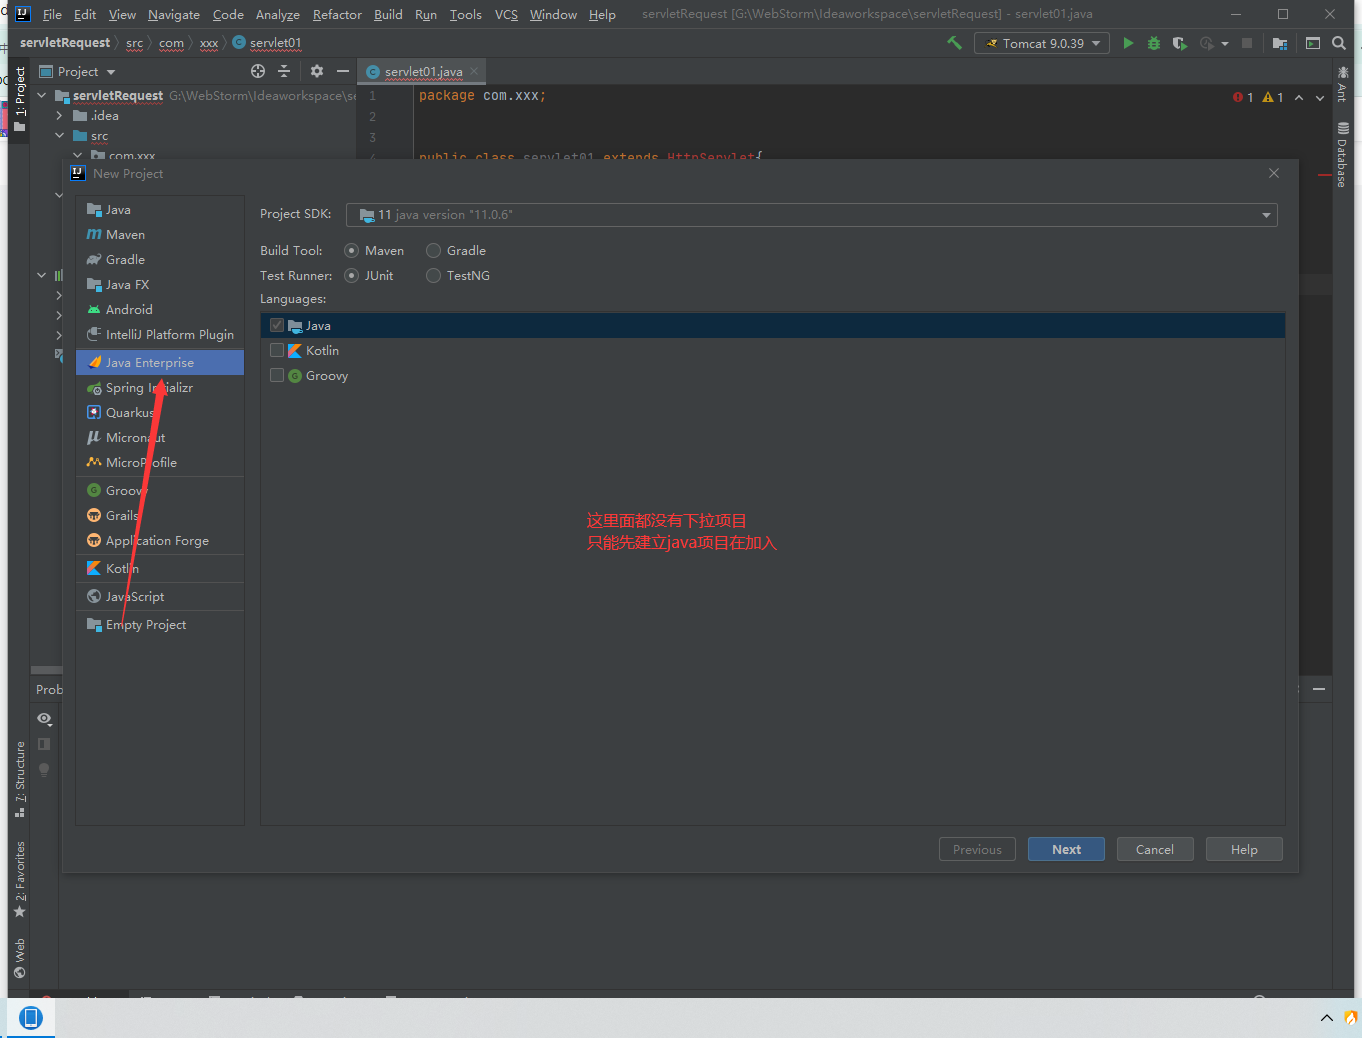Click the Previous button
1362x1038 pixels.
[977, 849]
